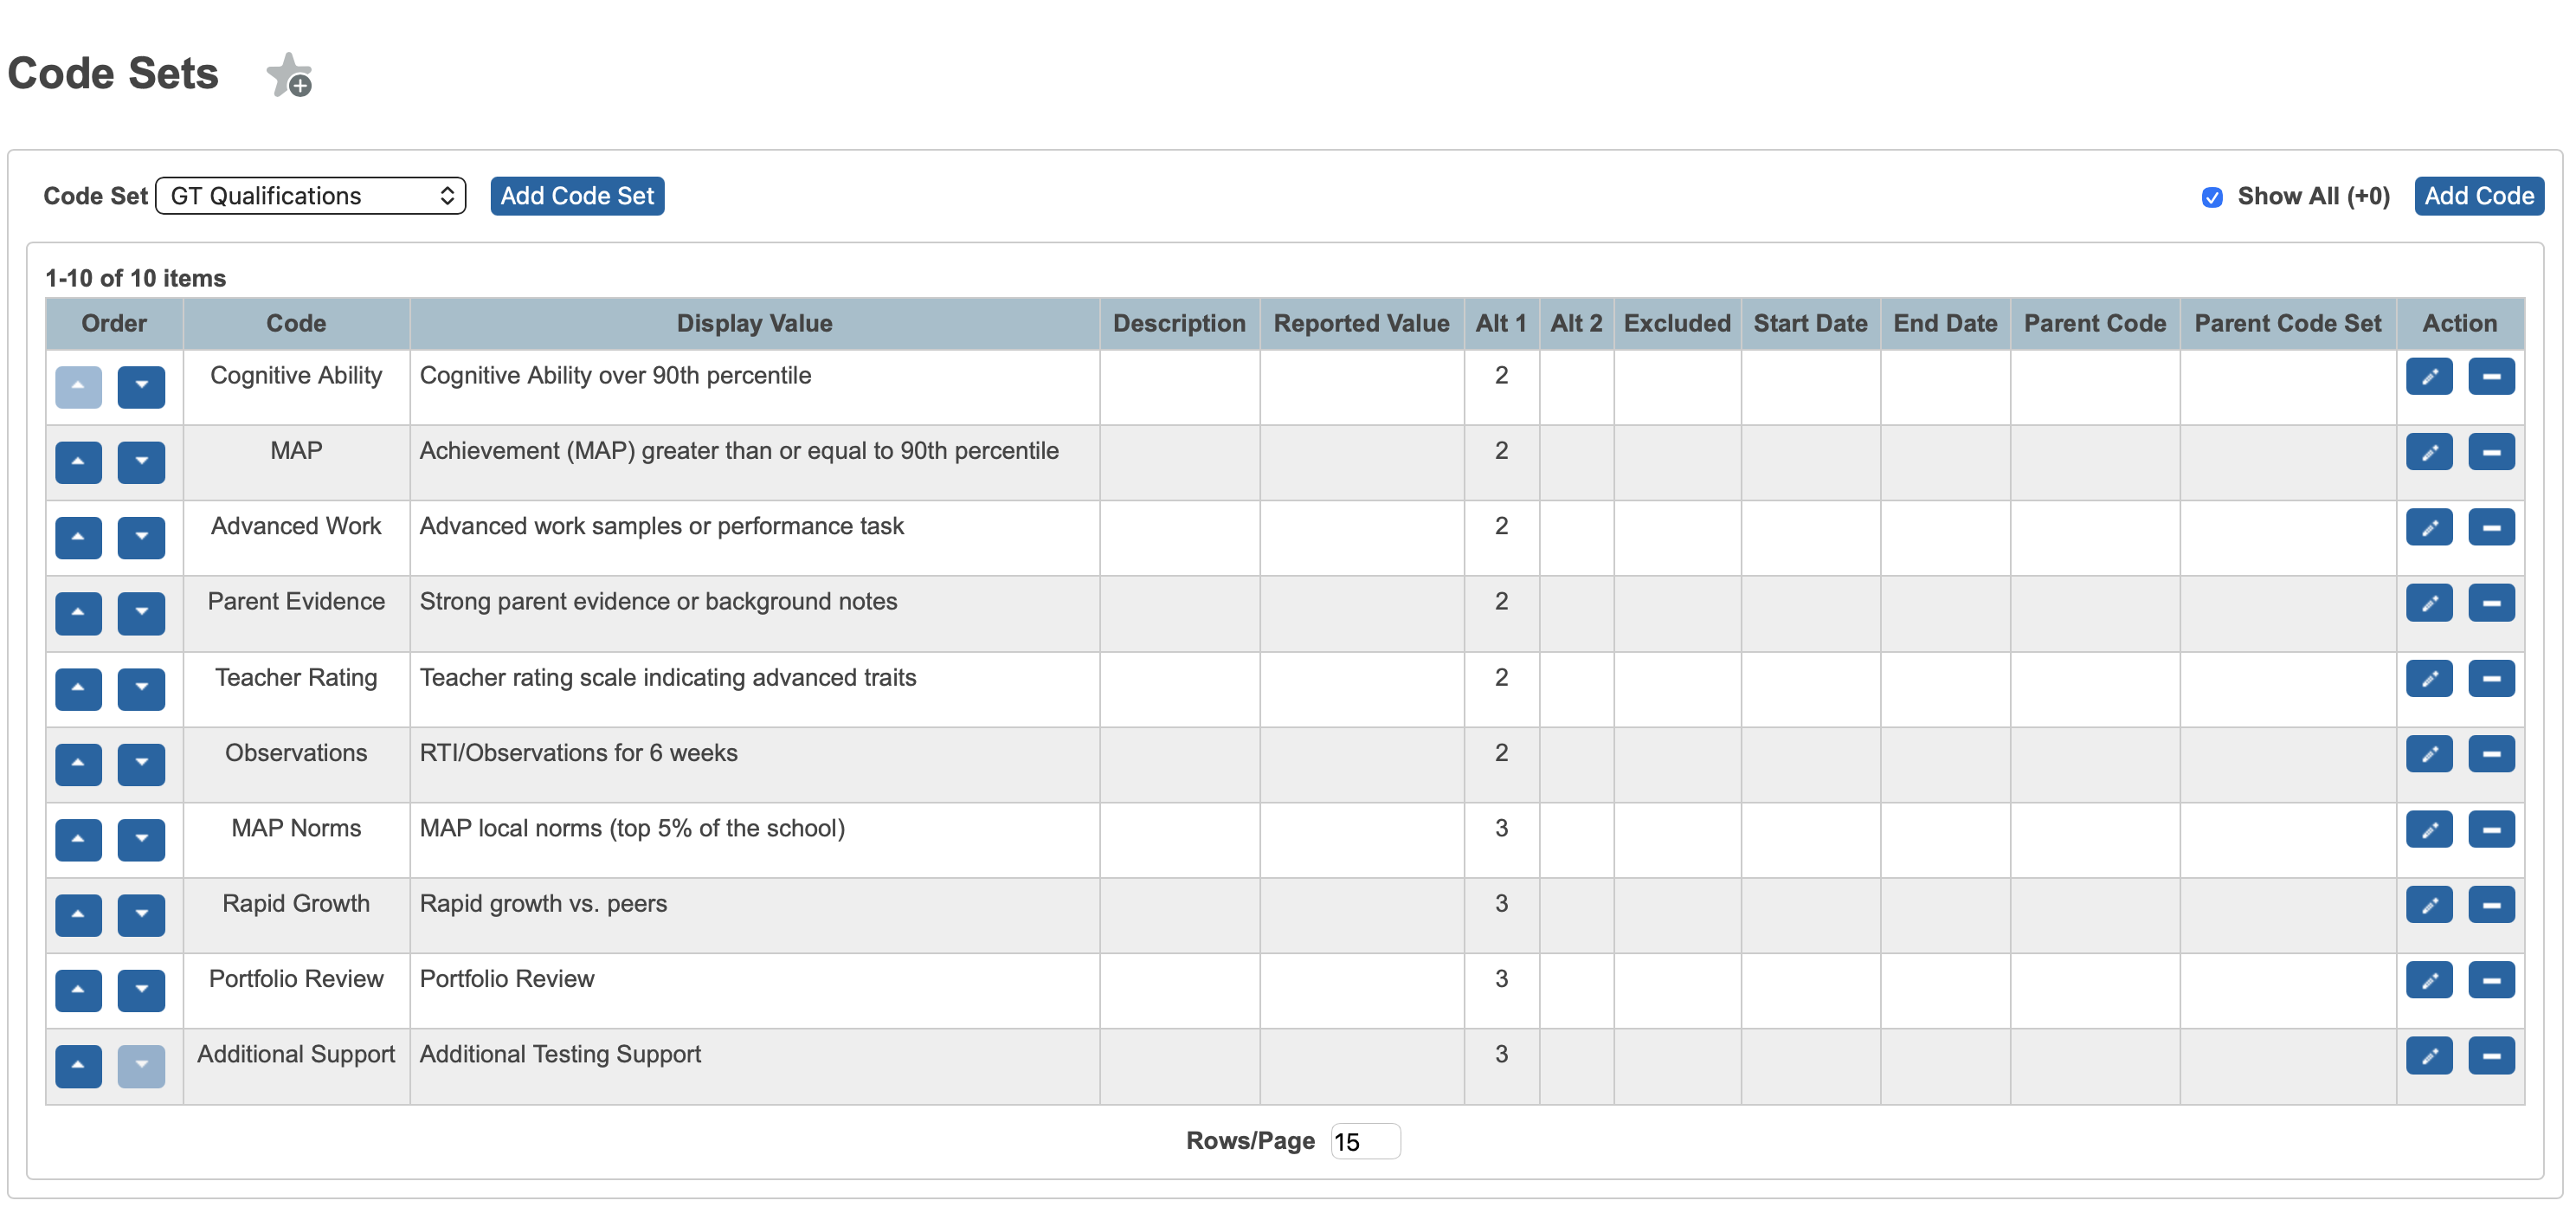The width and height of the screenshot is (2576, 1207).
Task: Edit the MAP Norms code
Action: pos(2429,830)
